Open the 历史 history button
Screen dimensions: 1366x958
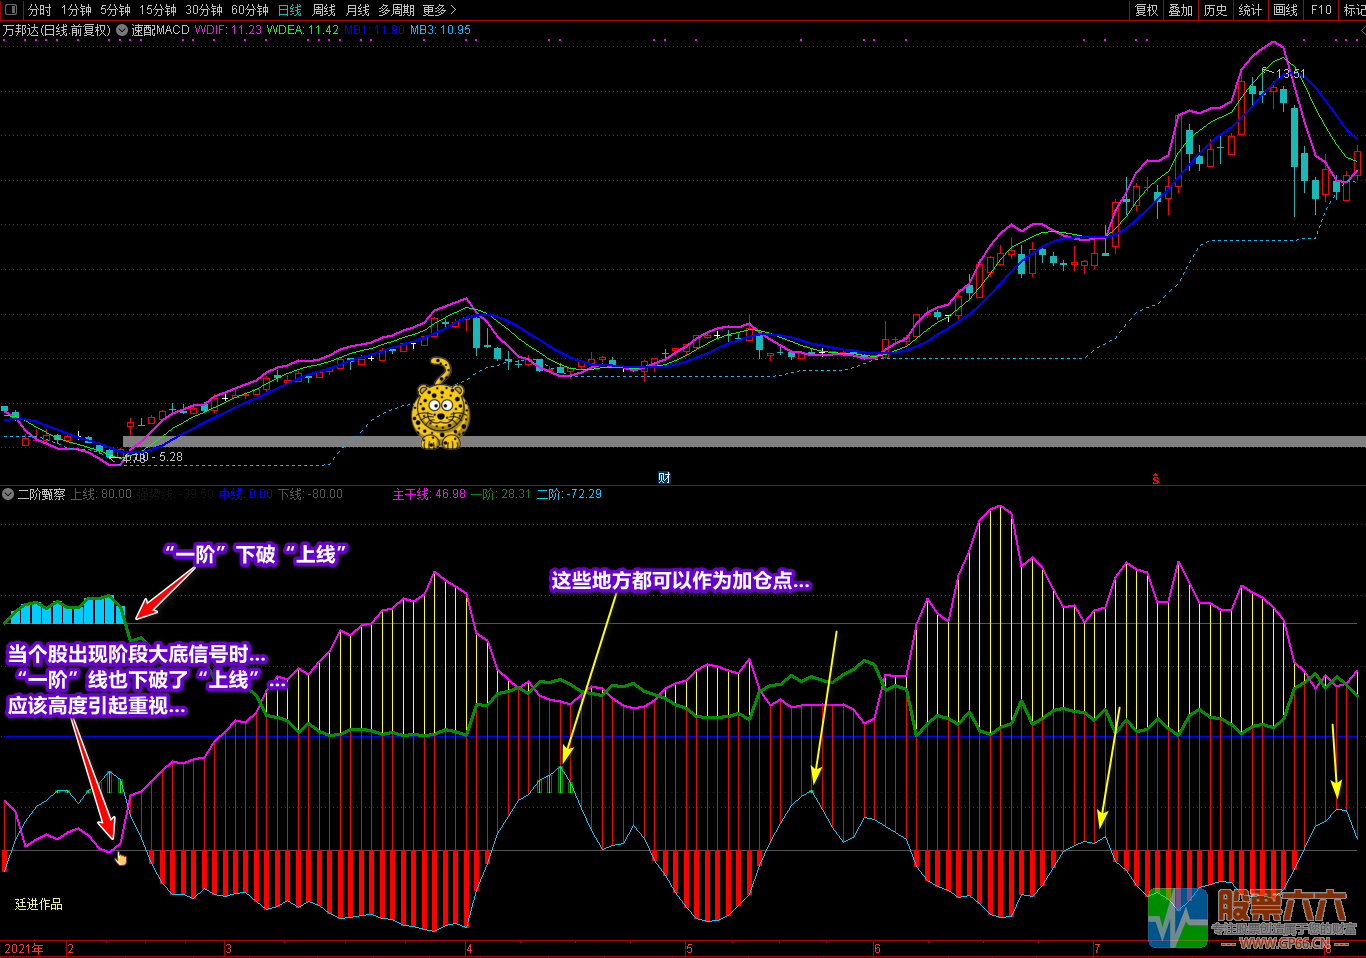[x=1215, y=10]
